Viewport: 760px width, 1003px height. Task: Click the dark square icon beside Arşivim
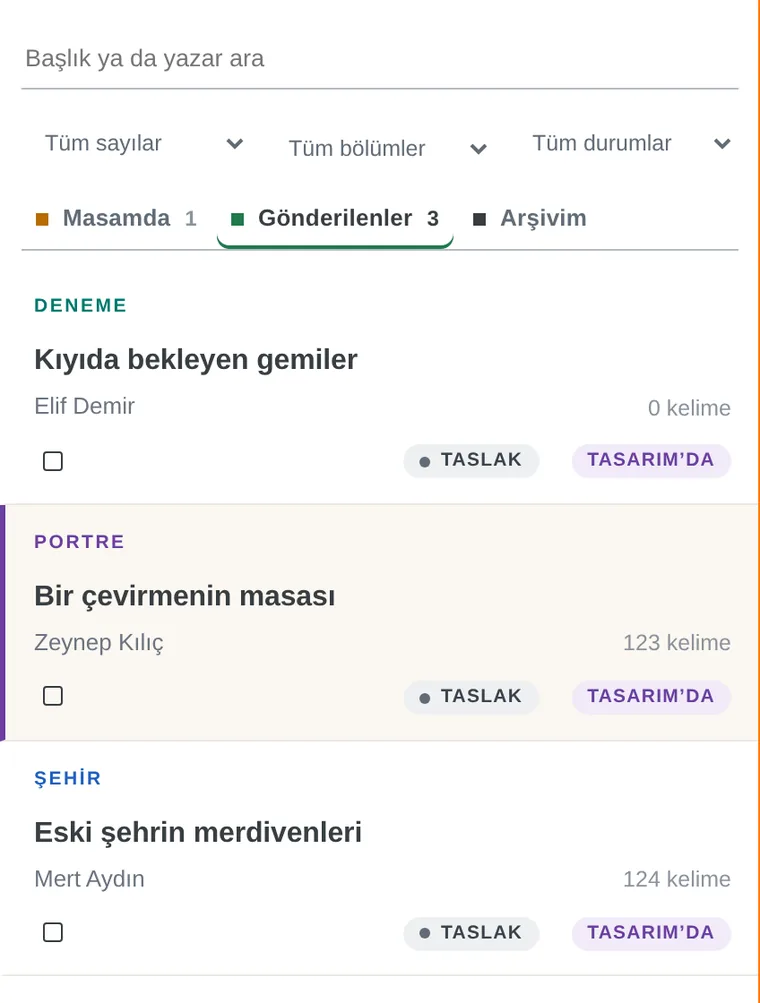479,219
